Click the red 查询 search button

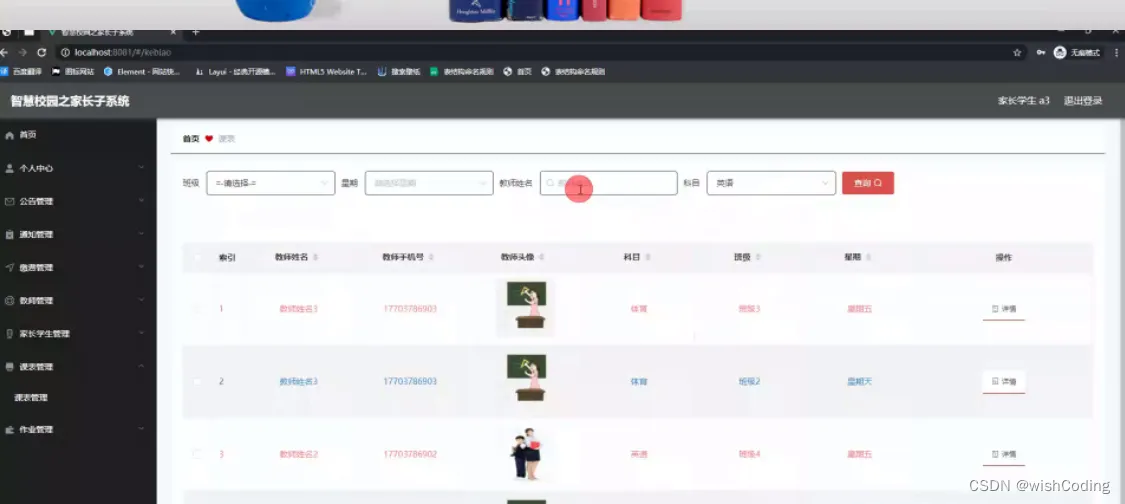868,183
